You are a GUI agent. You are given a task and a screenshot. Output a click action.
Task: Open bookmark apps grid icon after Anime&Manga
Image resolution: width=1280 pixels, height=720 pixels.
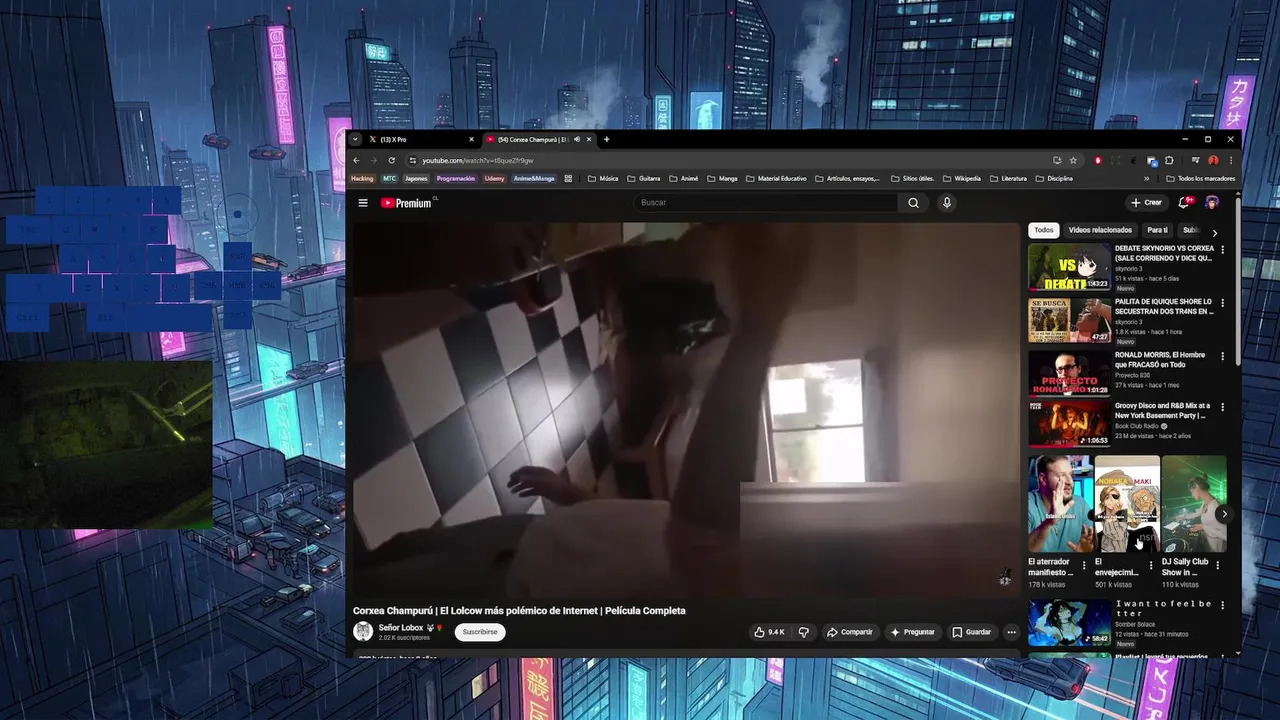pos(568,179)
